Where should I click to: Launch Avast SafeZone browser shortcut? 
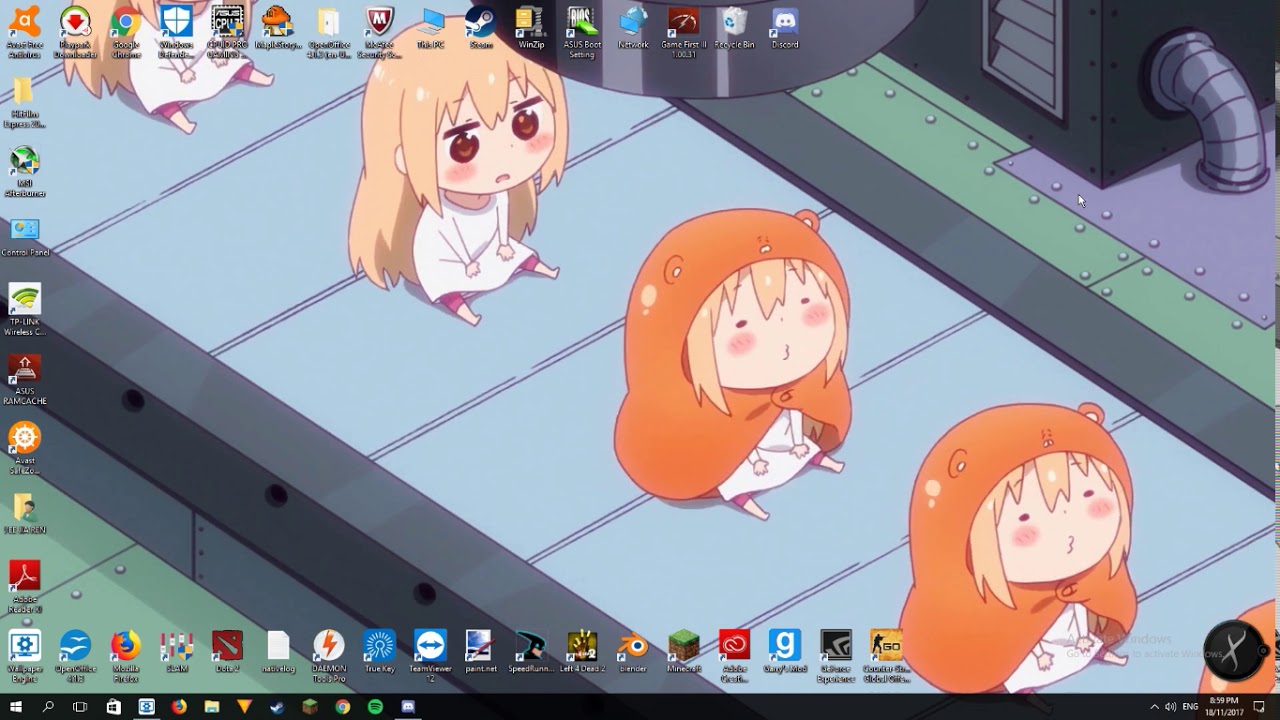24,448
